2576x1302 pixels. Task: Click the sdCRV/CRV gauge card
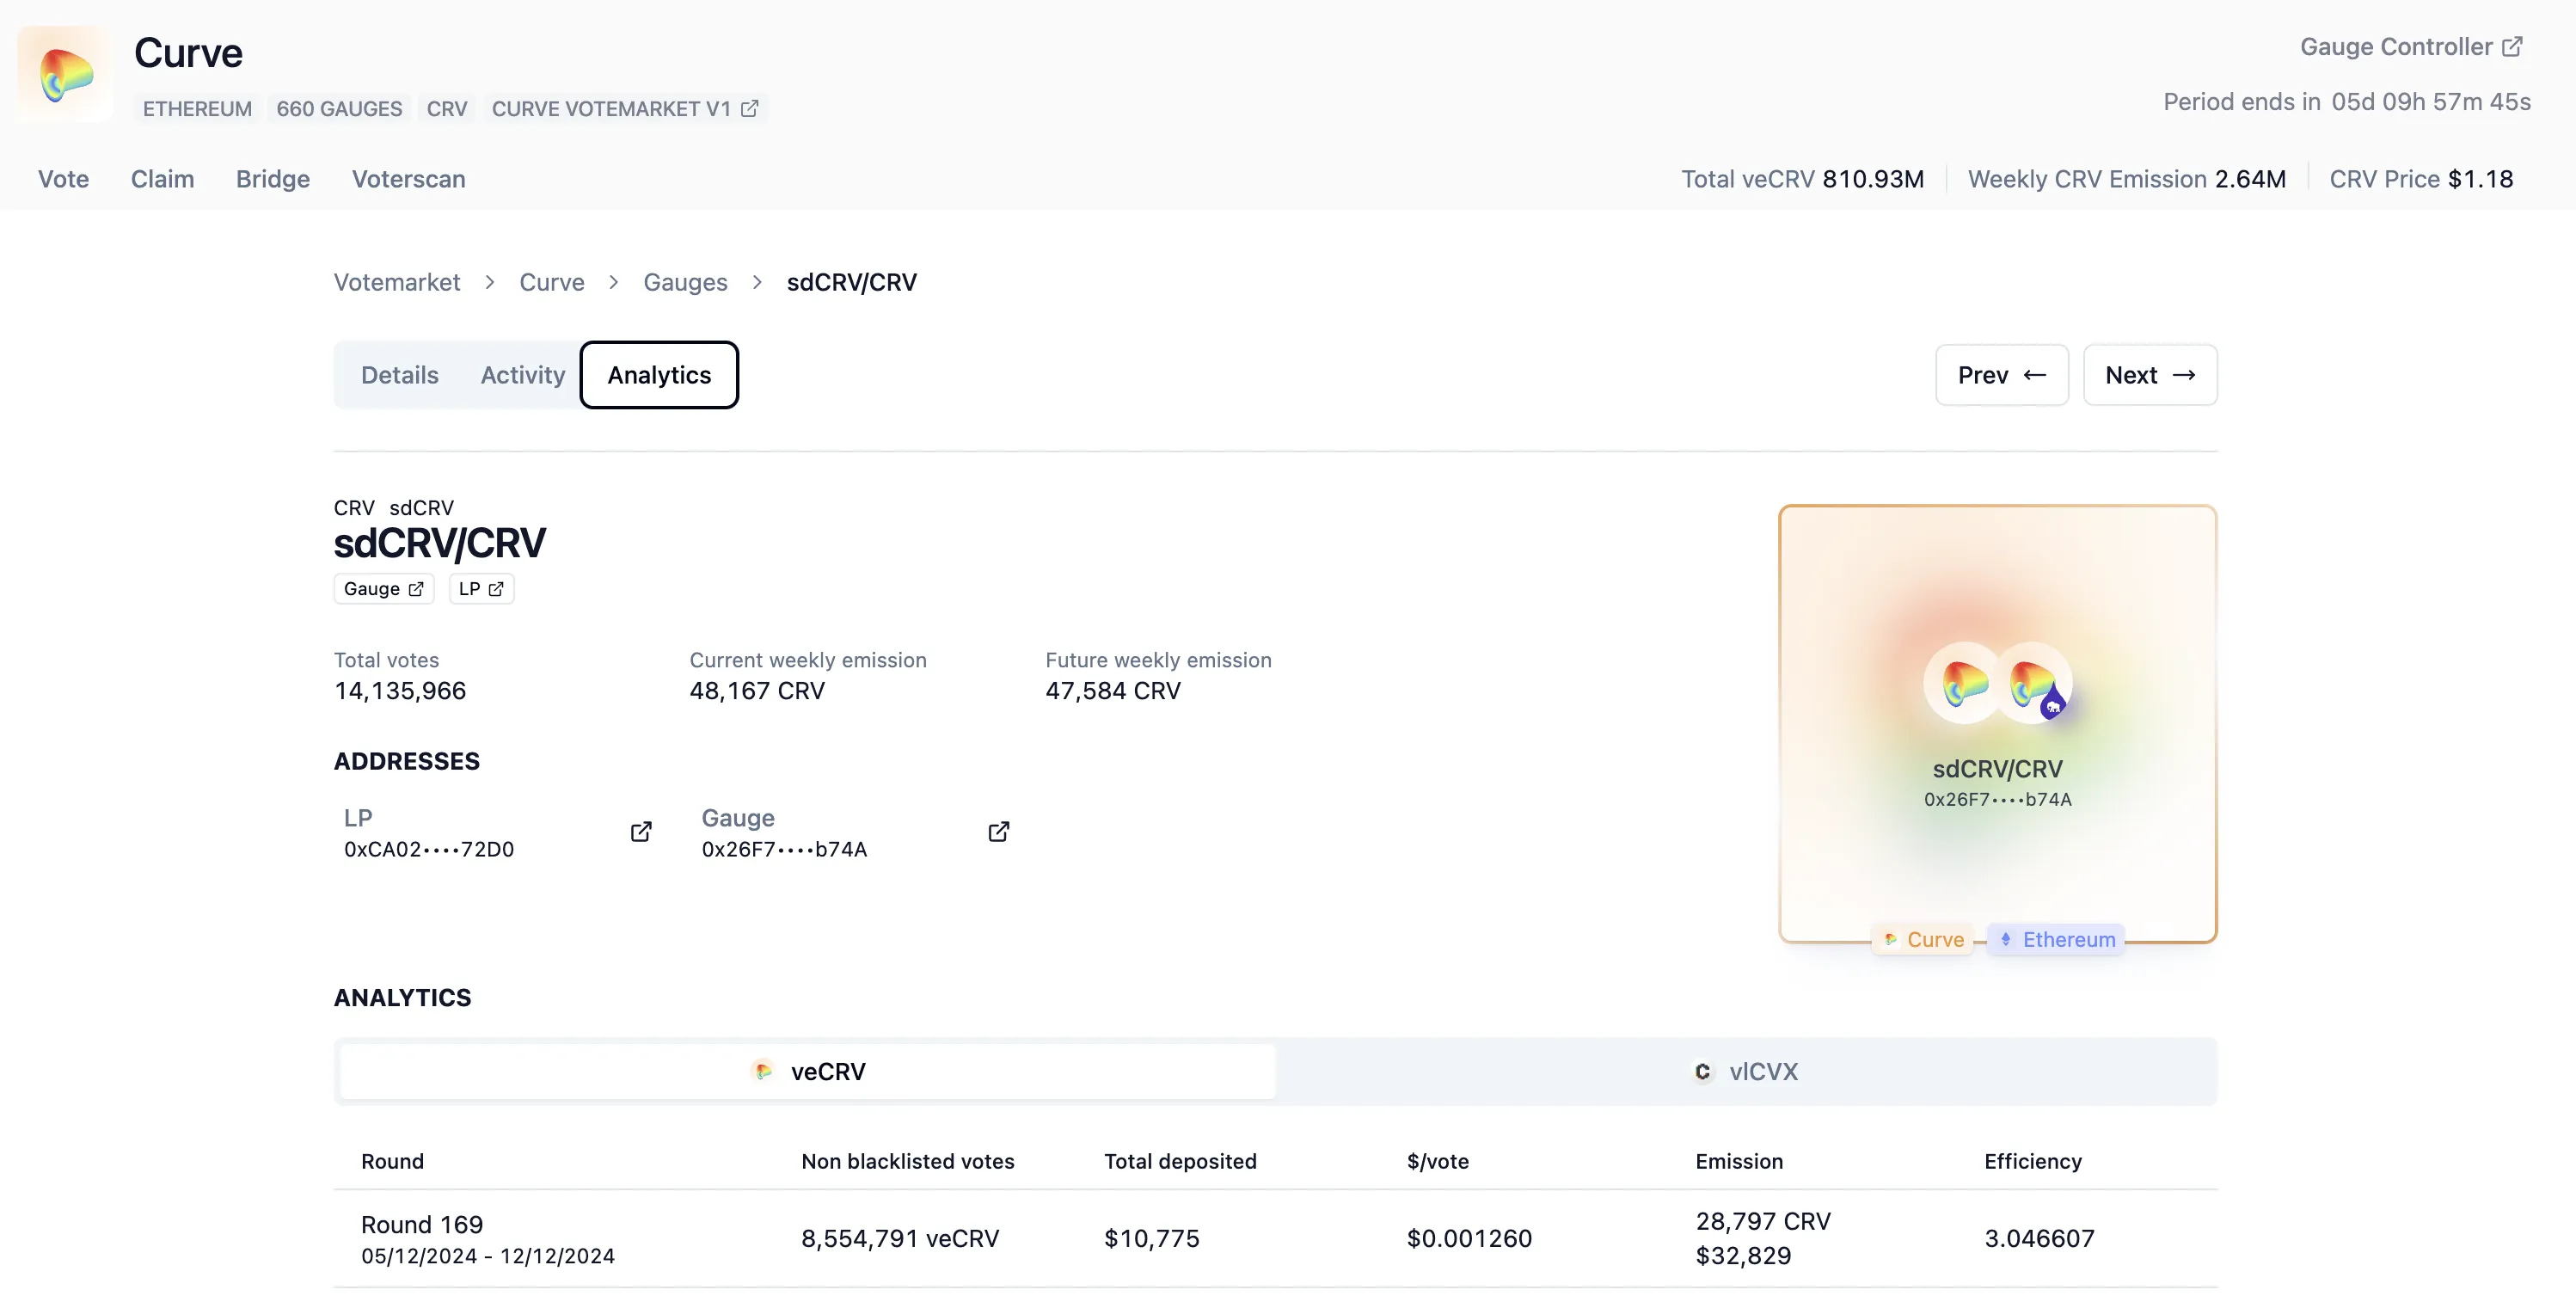pyautogui.click(x=1997, y=724)
